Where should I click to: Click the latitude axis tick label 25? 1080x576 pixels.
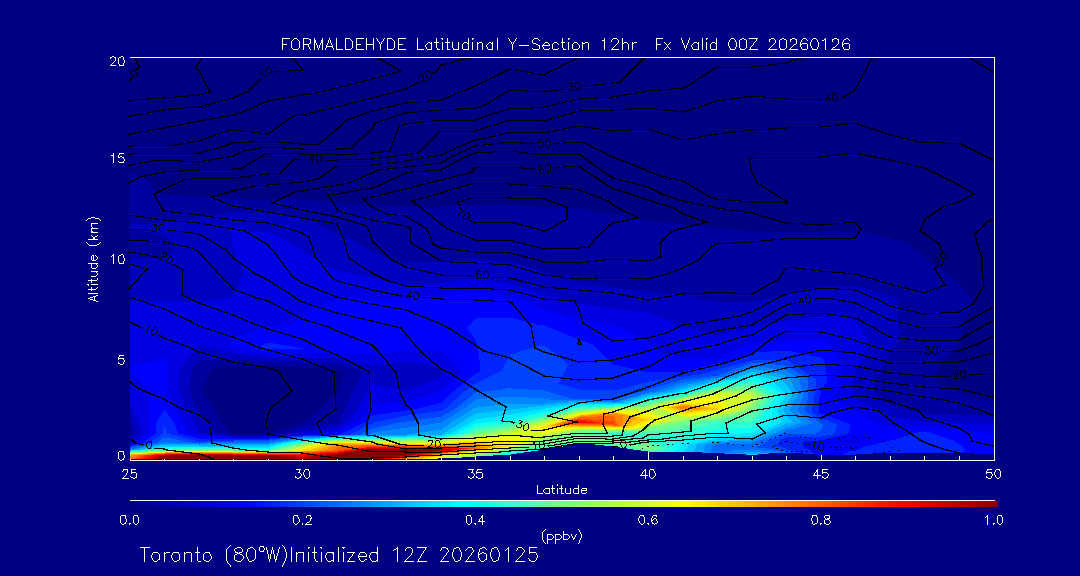[129, 474]
